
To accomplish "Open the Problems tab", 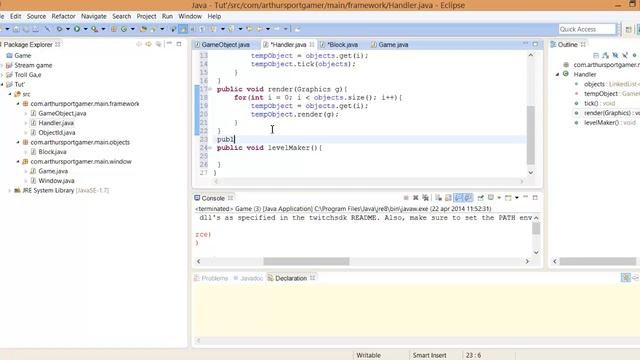I will (x=211, y=278).
